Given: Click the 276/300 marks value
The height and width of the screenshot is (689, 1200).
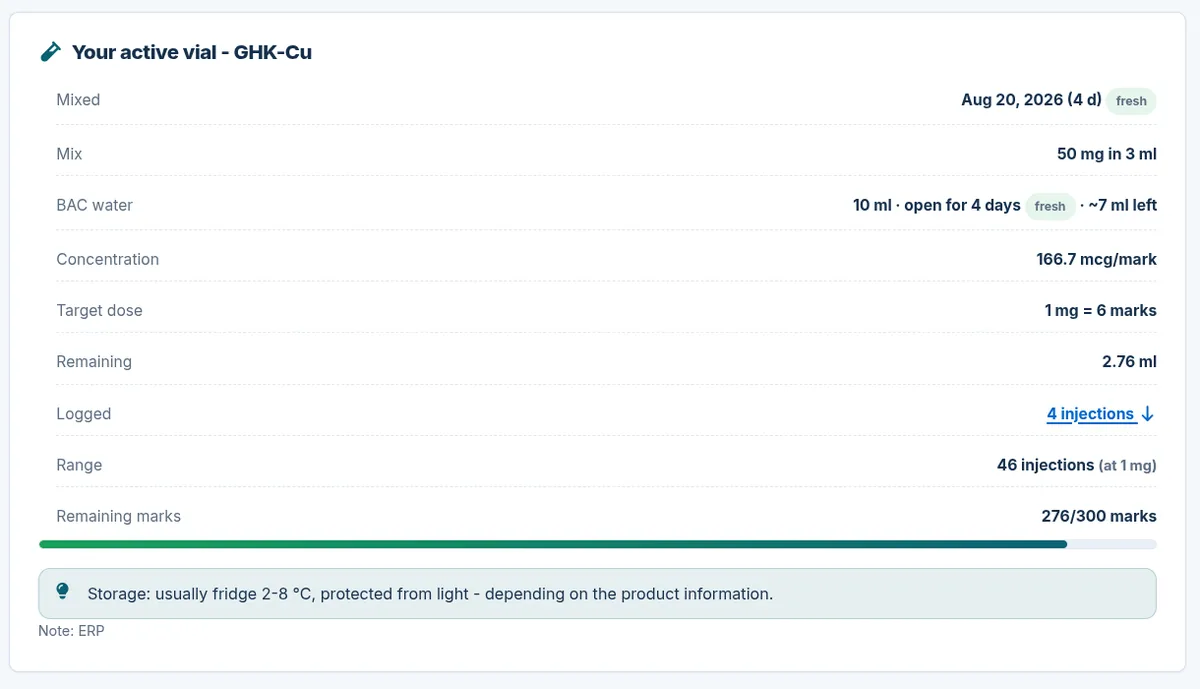Looking at the screenshot, I should click(x=1099, y=517).
